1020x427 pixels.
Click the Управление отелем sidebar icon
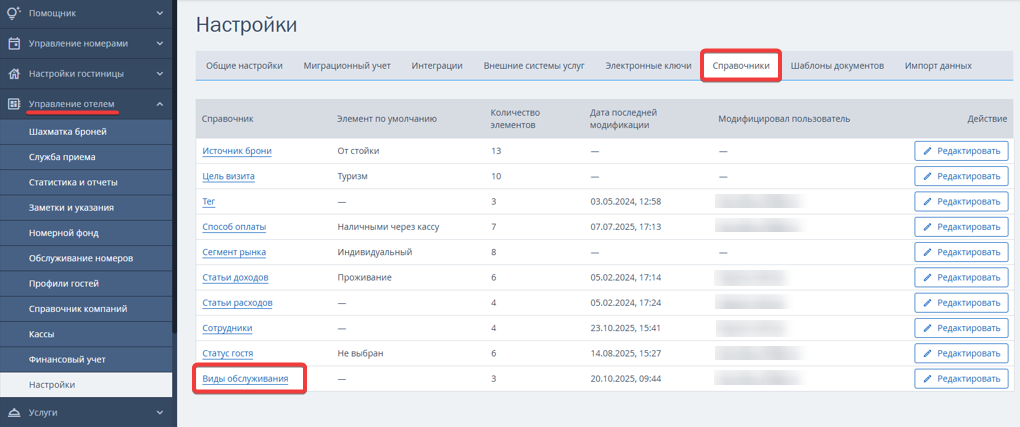tap(14, 104)
